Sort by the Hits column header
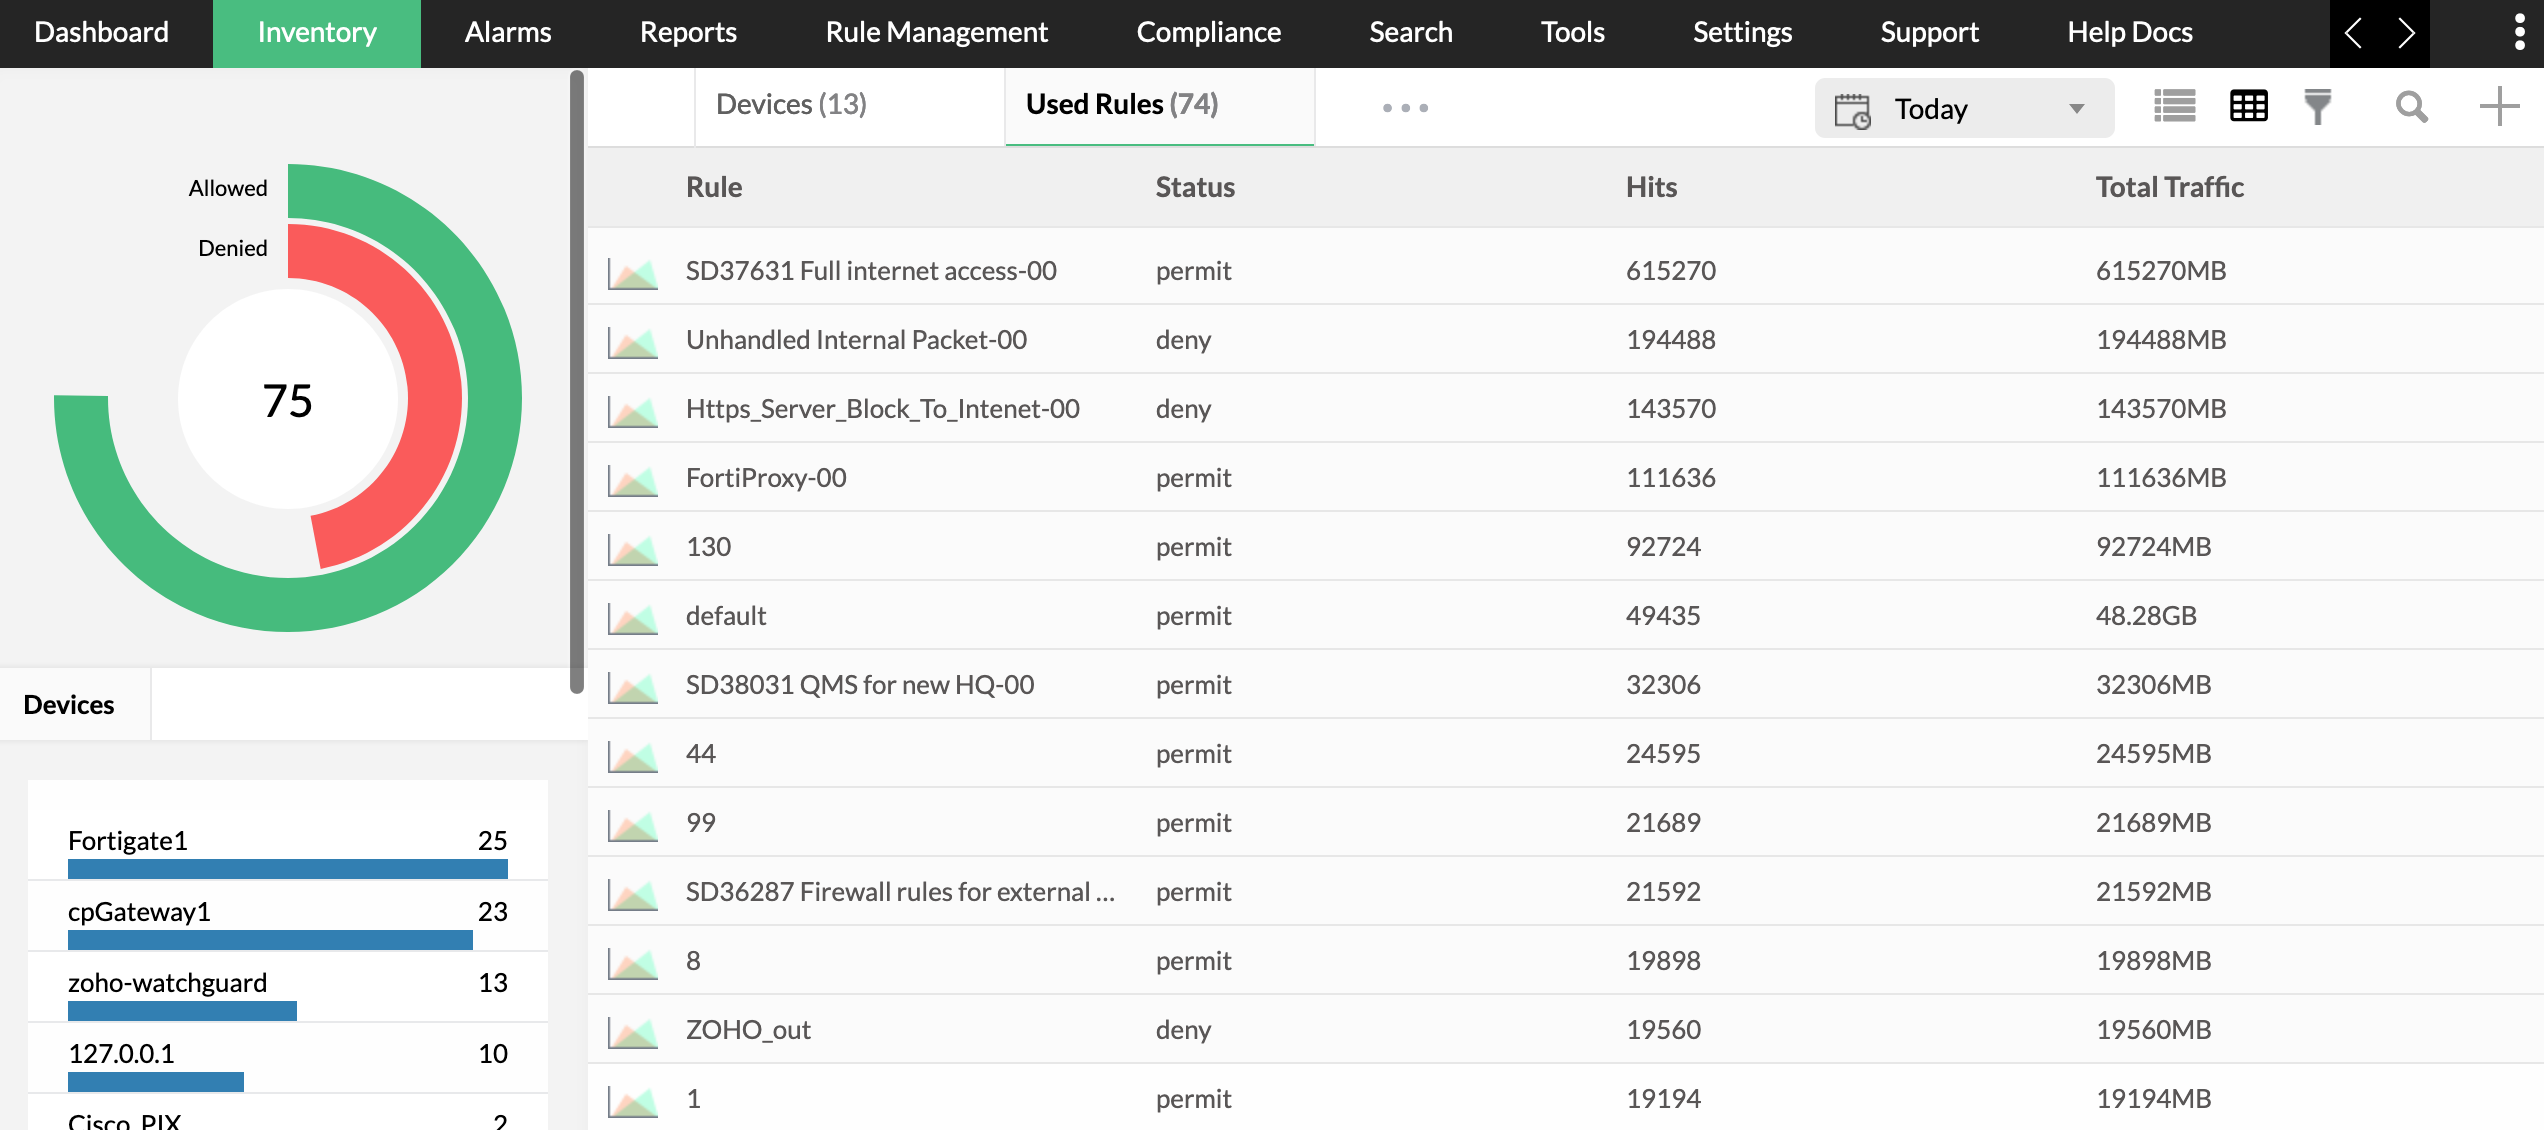 (x=1650, y=187)
